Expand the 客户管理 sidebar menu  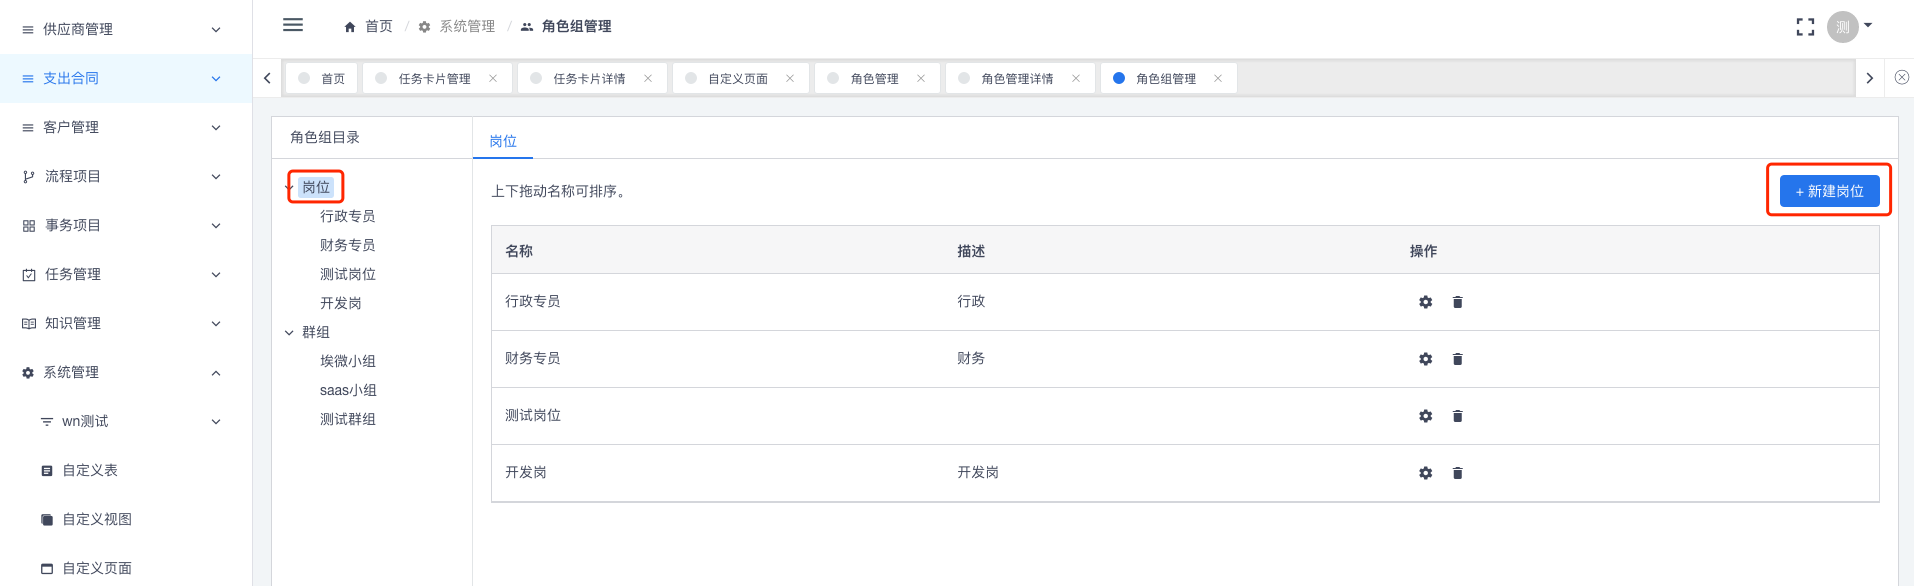point(126,127)
